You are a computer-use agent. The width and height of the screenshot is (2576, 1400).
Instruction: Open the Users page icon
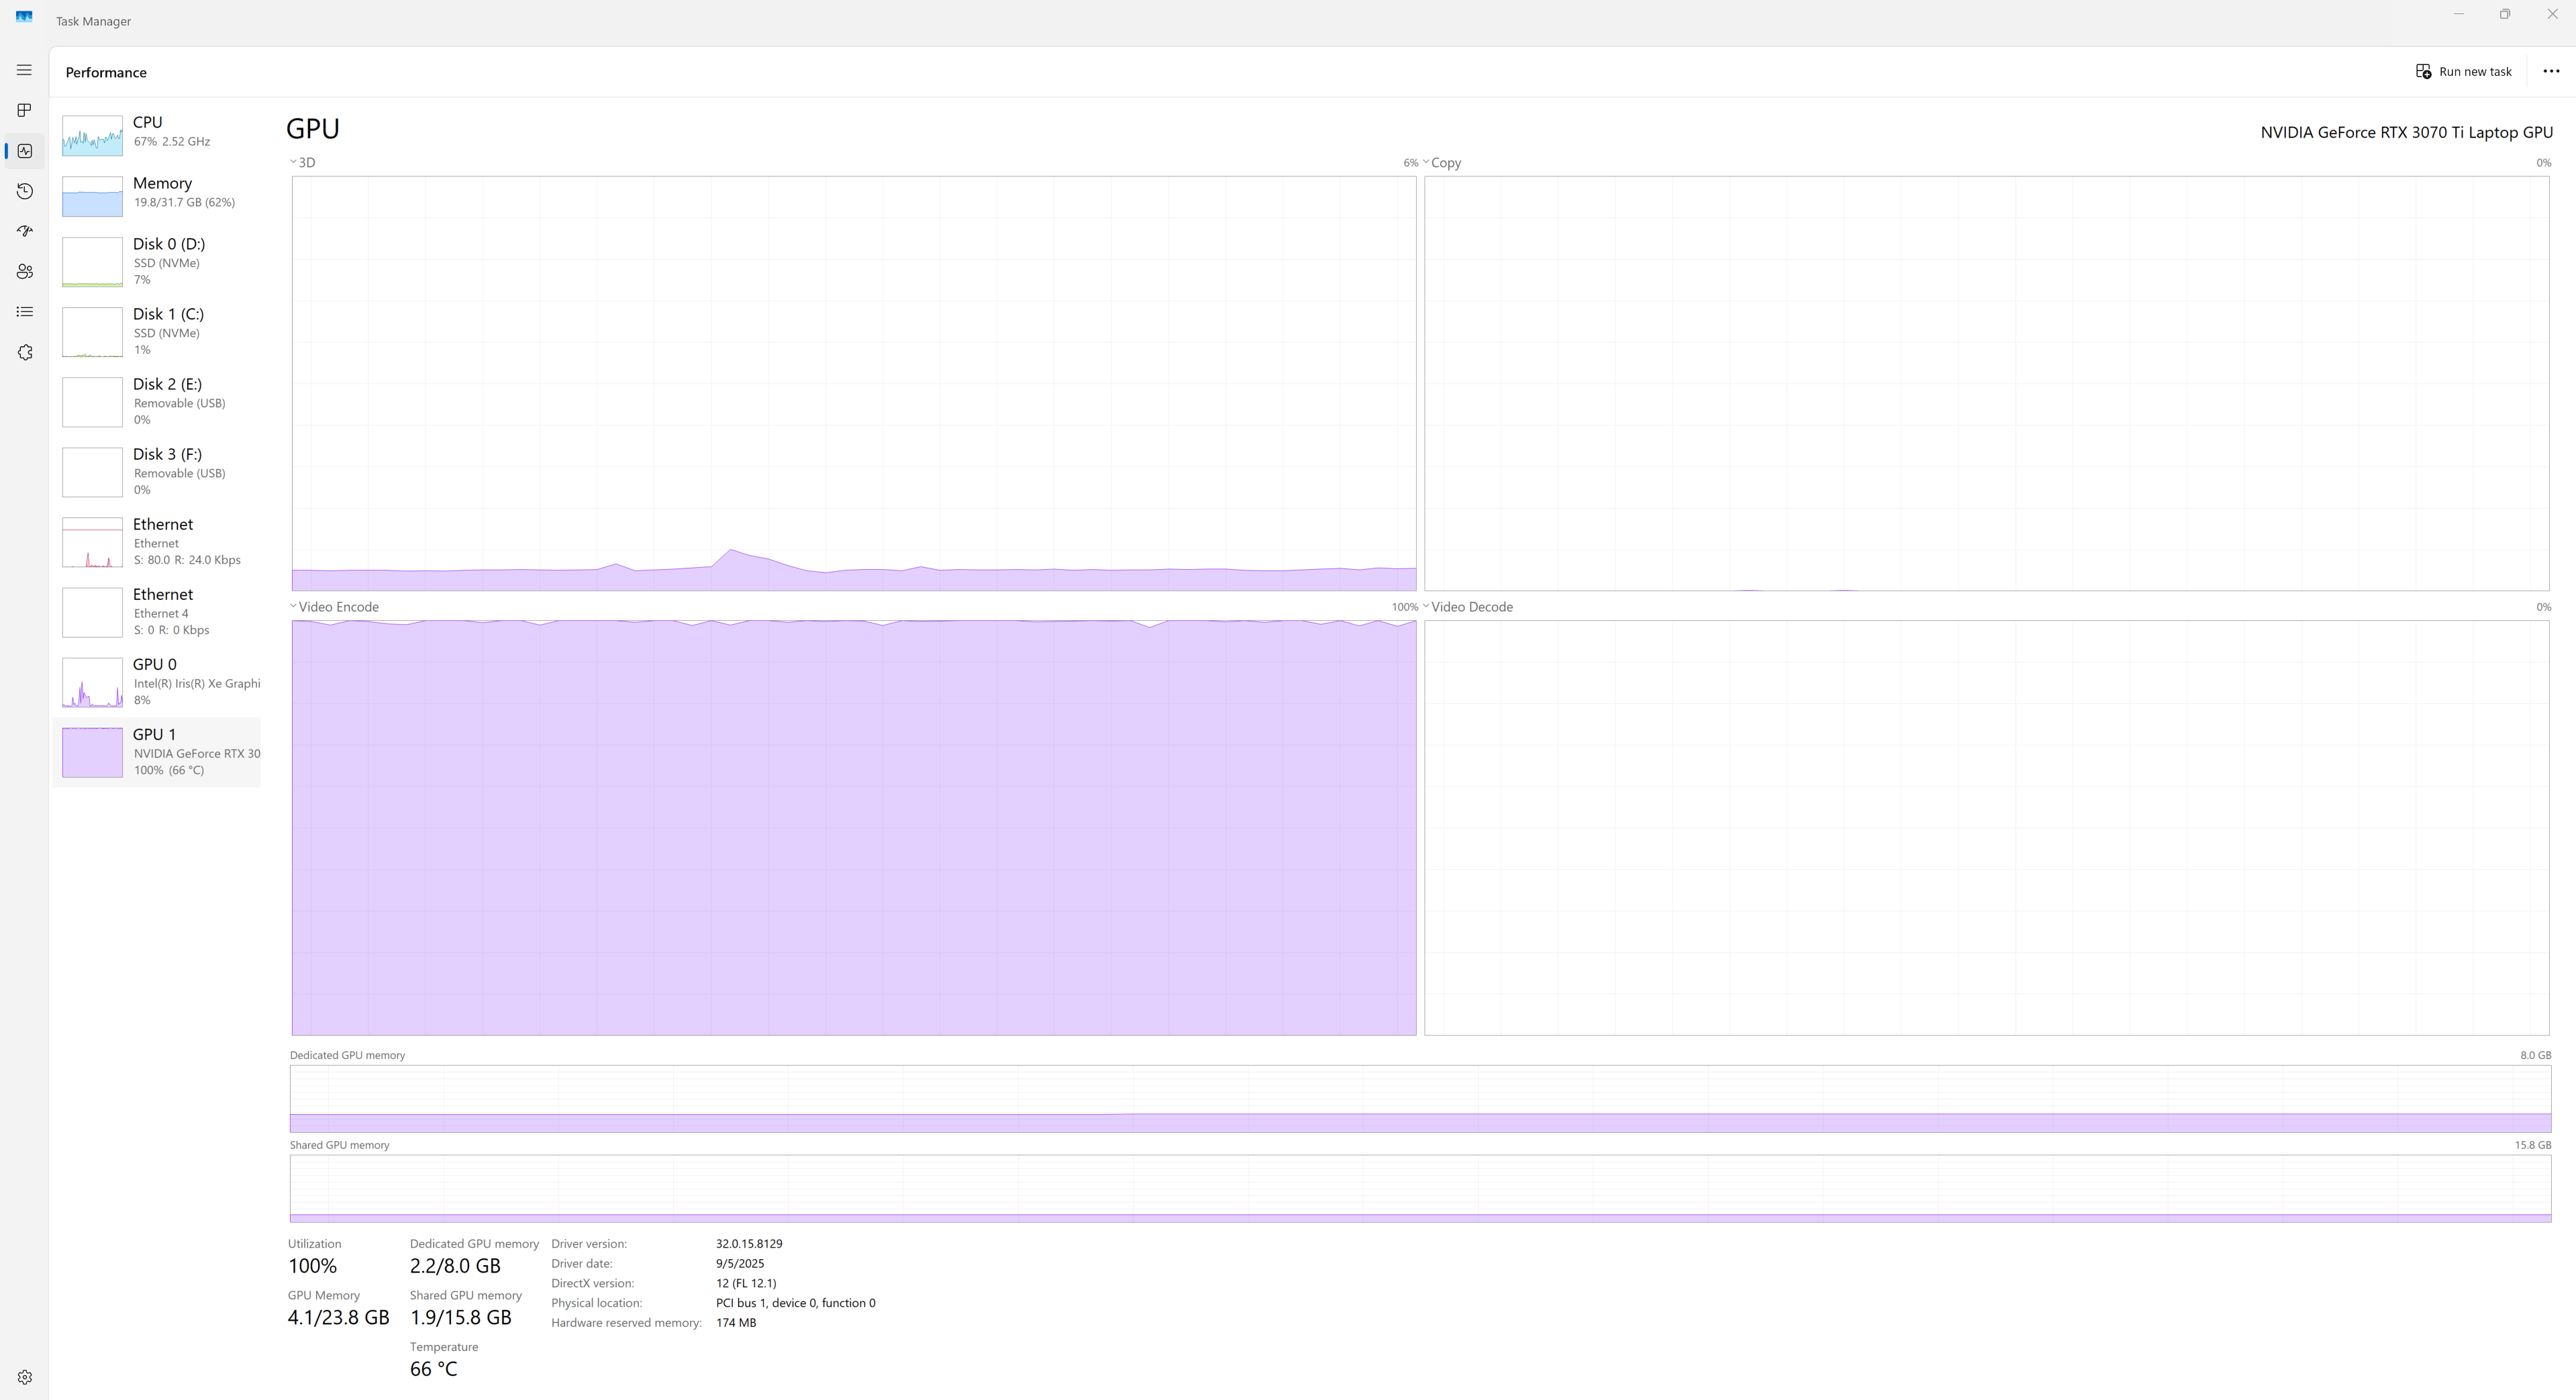24,272
